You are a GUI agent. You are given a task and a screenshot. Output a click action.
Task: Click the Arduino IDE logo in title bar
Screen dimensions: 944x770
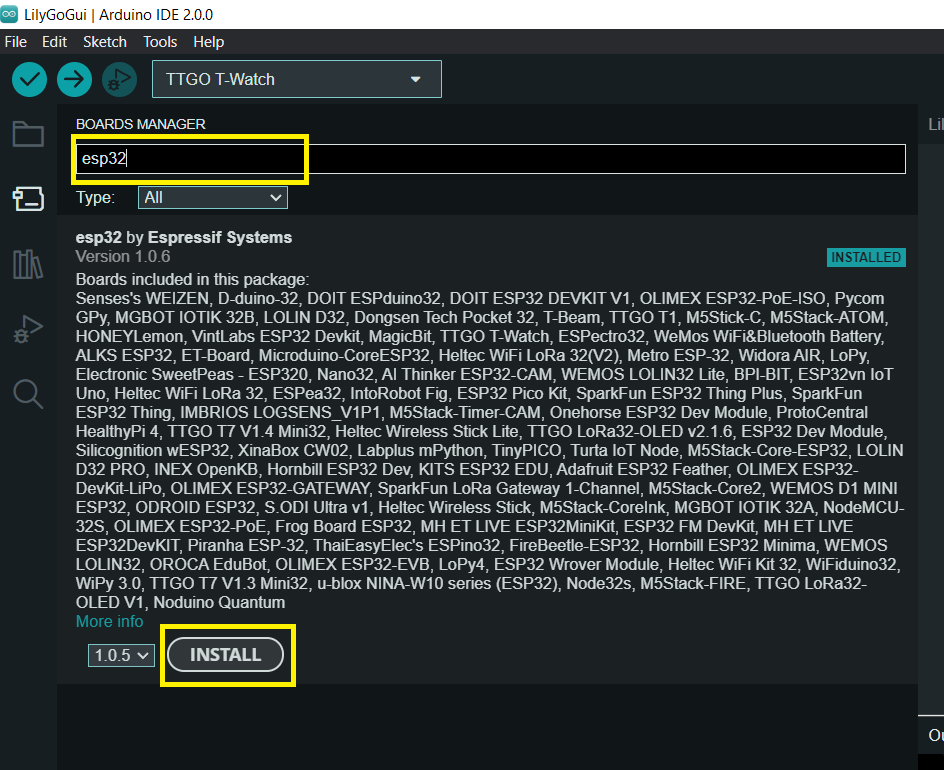[x=9, y=14]
